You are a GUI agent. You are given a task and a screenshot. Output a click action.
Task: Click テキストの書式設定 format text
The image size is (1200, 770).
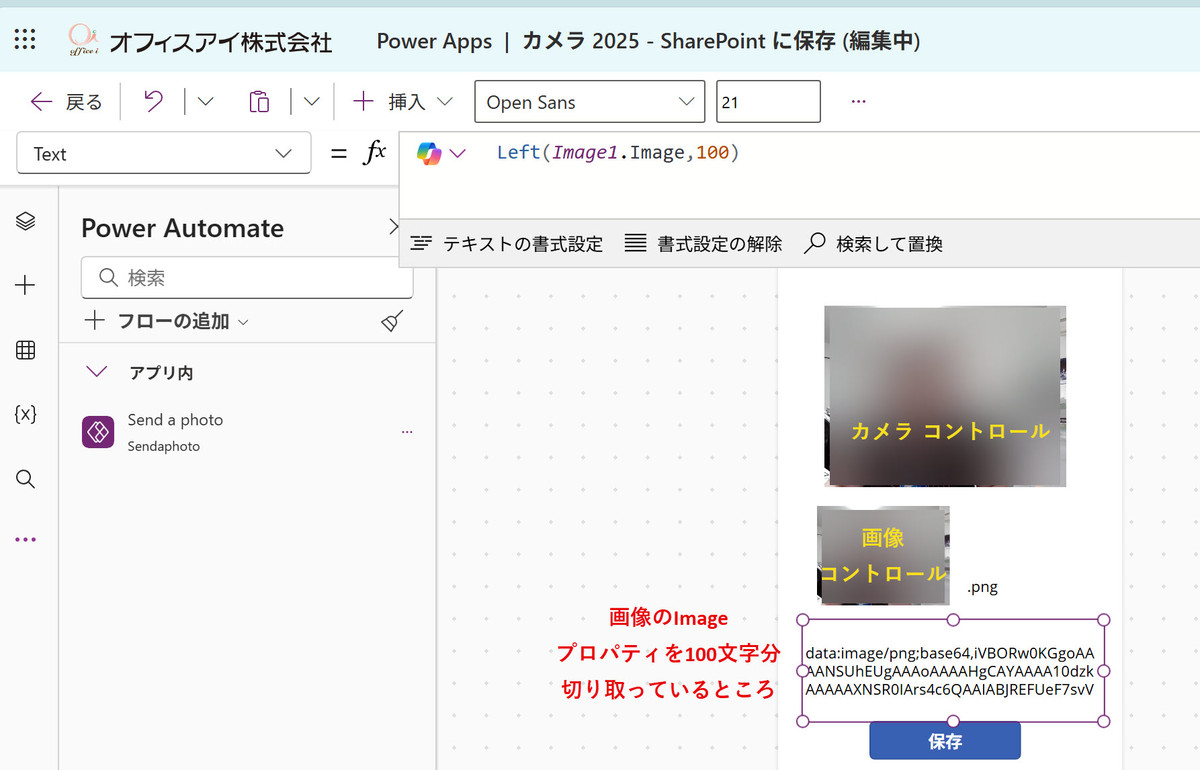(x=507, y=243)
